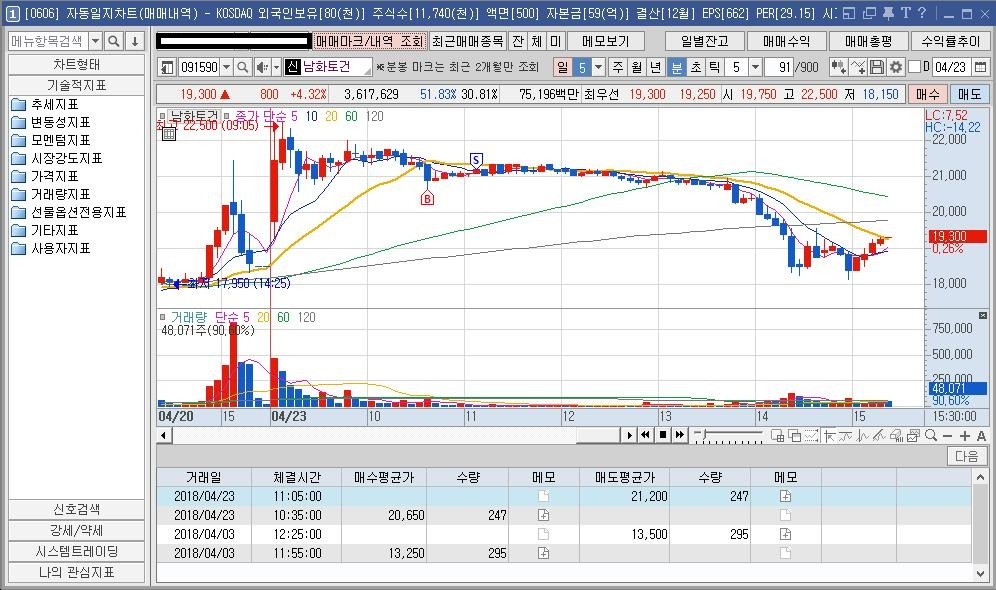Open the calendar date picker icon
The width and height of the screenshot is (996, 590).
[x=980, y=67]
